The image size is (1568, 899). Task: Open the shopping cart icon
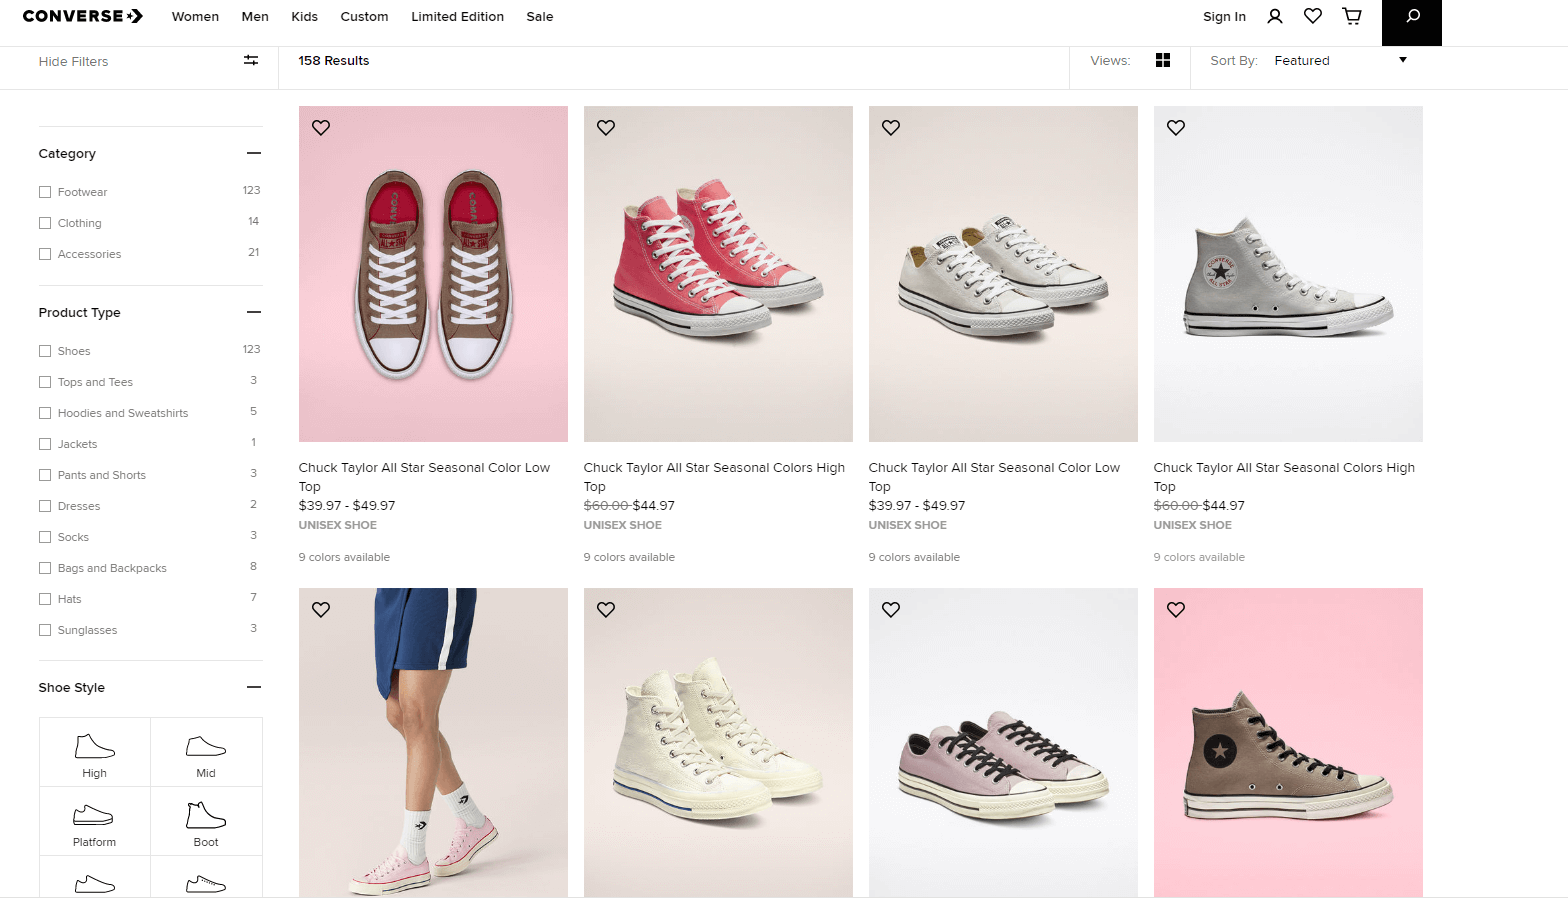[x=1352, y=16]
